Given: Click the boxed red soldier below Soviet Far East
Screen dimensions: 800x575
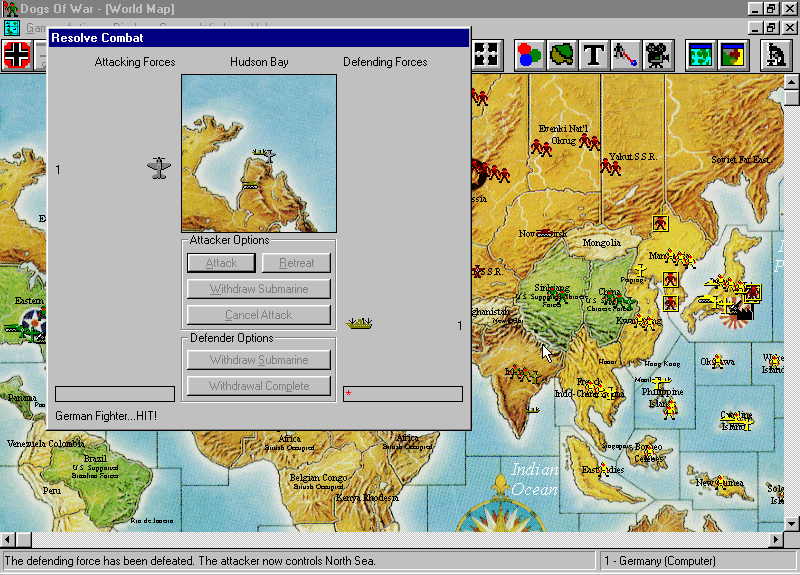Looking at the screenshot, I should (x=660, y=223).
